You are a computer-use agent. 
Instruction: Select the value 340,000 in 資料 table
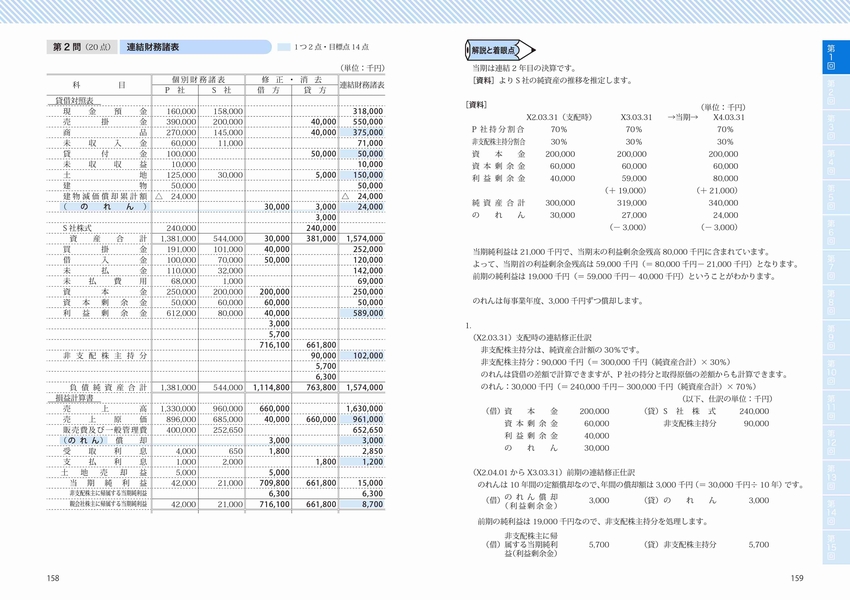point(723,203)
